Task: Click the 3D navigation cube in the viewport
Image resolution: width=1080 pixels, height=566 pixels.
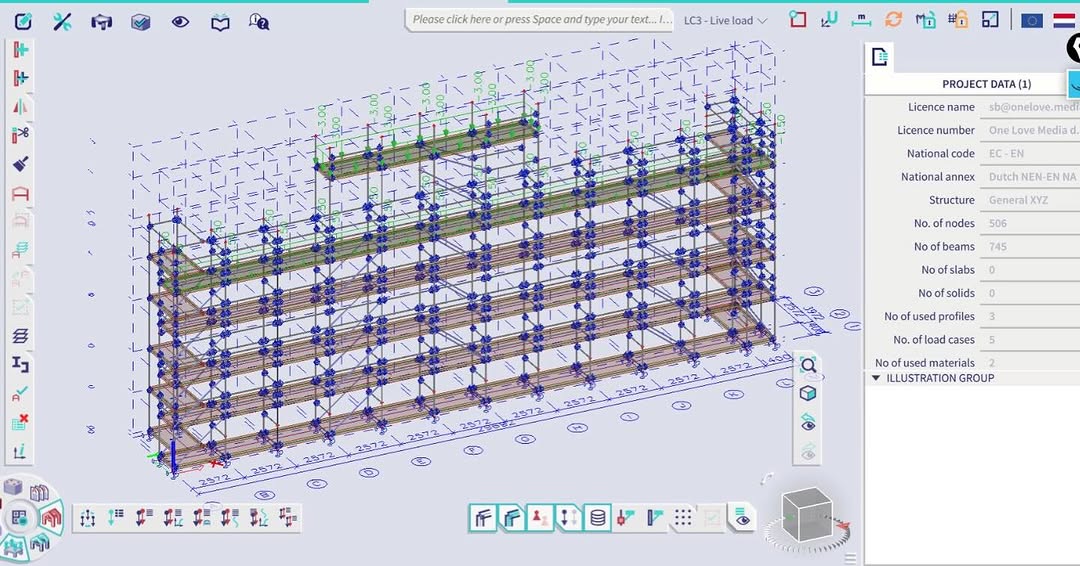Action: [807, 515]
